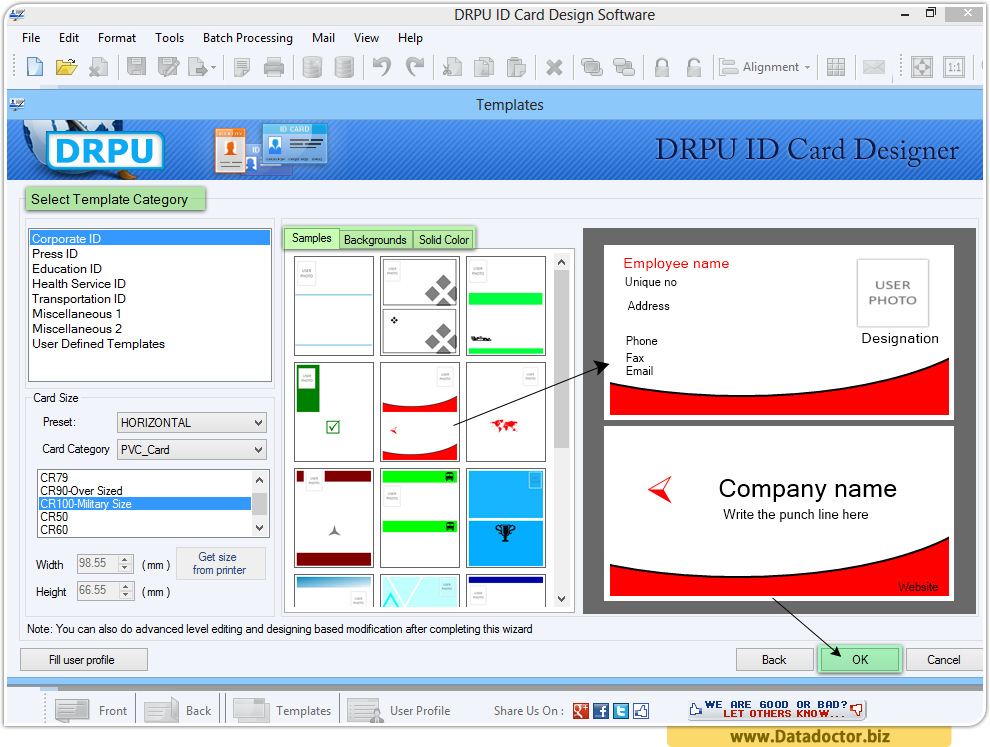Share on Google Plus icon

580,711
